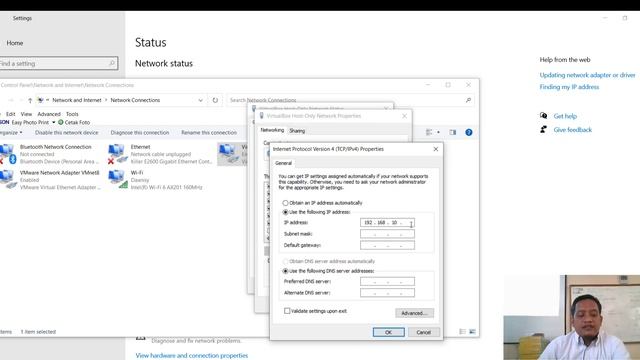Screen dimensions: 640x360
Task: Click the up-folder arrow in Network Connections
Action: coord(30,100)
